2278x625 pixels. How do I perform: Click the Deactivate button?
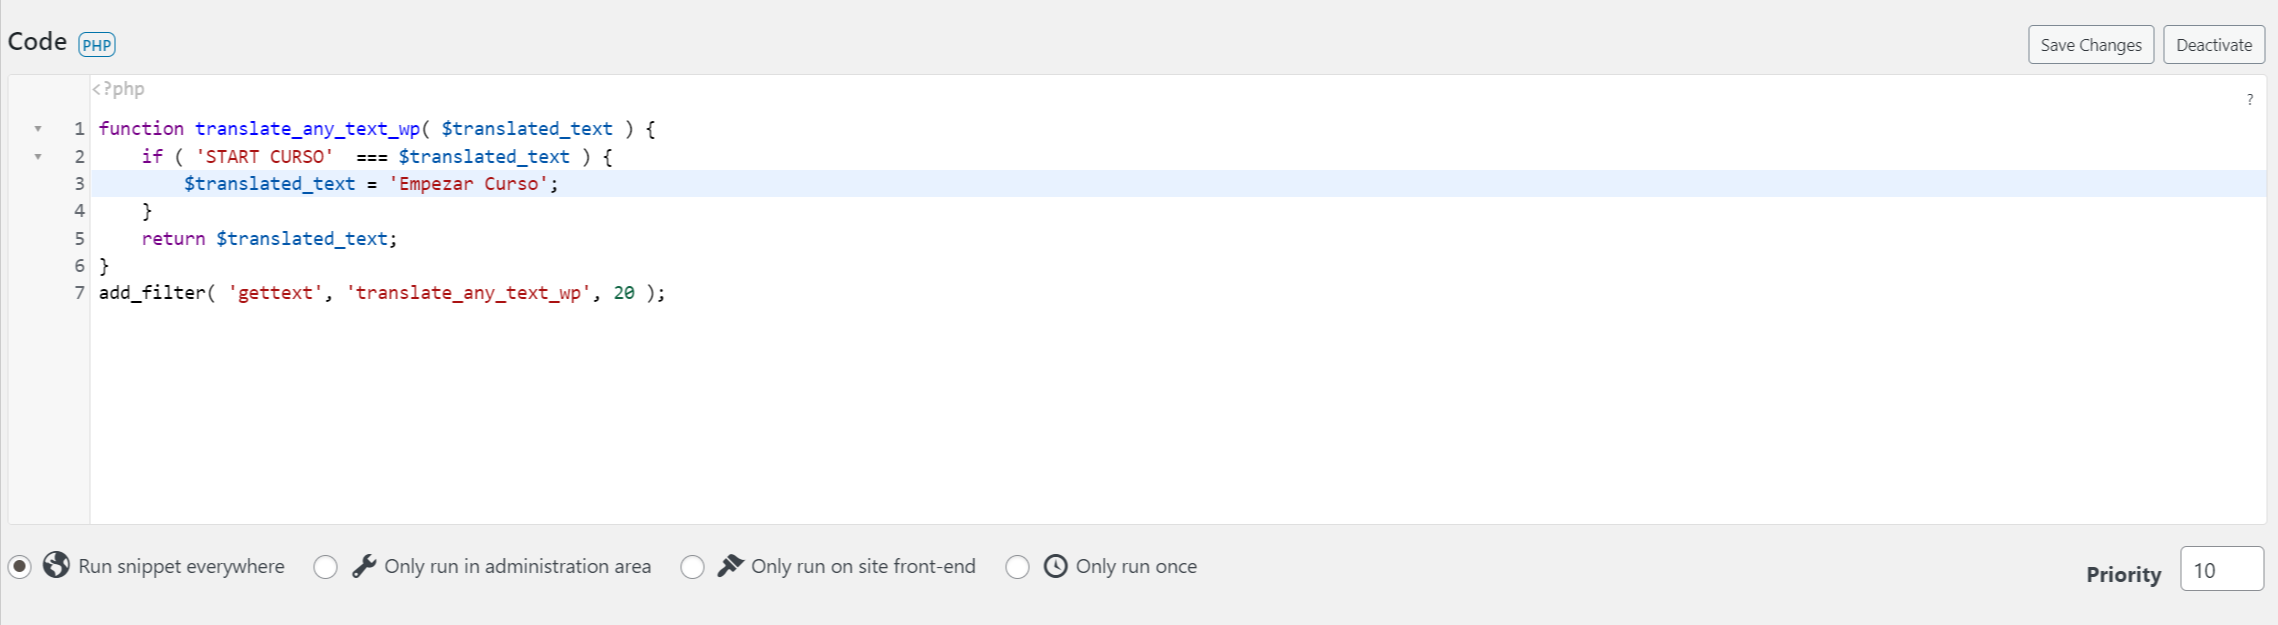2214,45
